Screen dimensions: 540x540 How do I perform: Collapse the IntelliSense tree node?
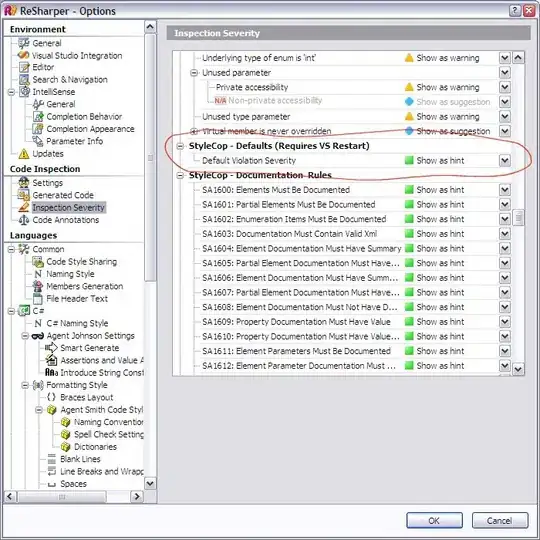pyautogui.click(x=11, y=92)
